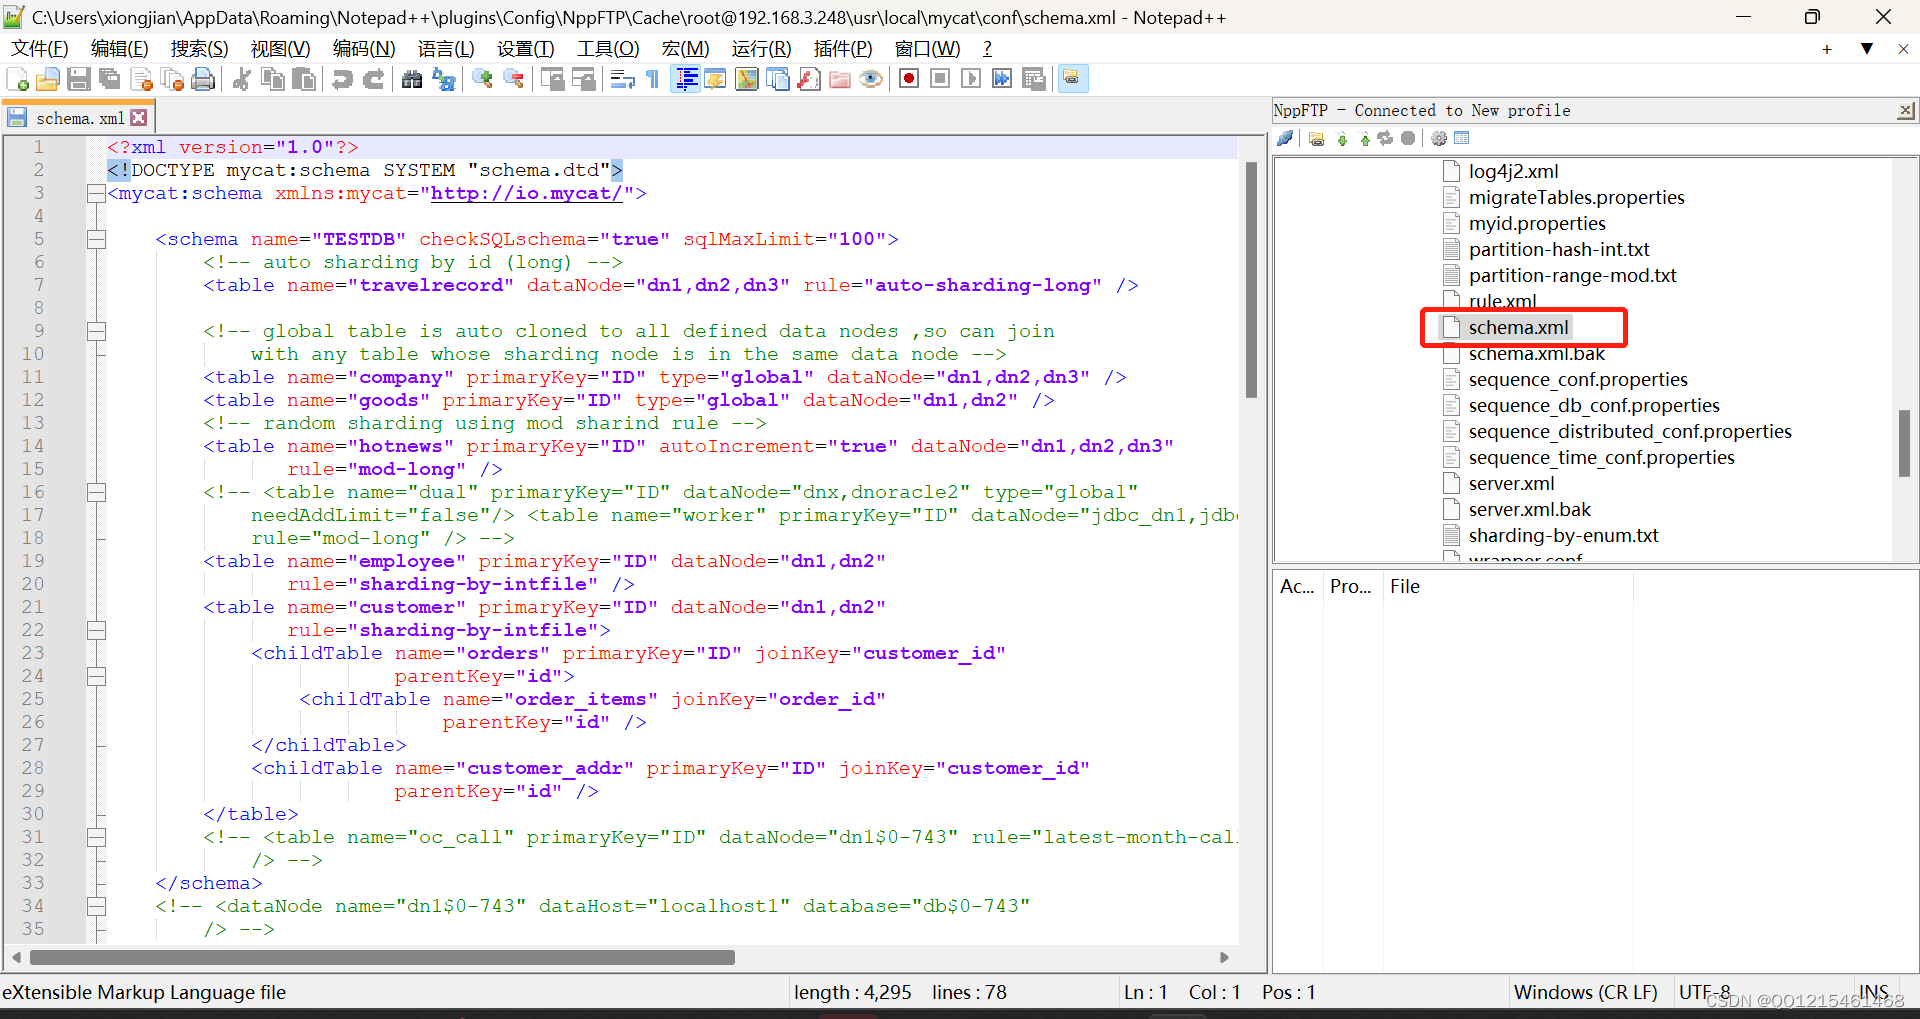Click the NppFTP connect/disconnect icon

point(1286,138)
